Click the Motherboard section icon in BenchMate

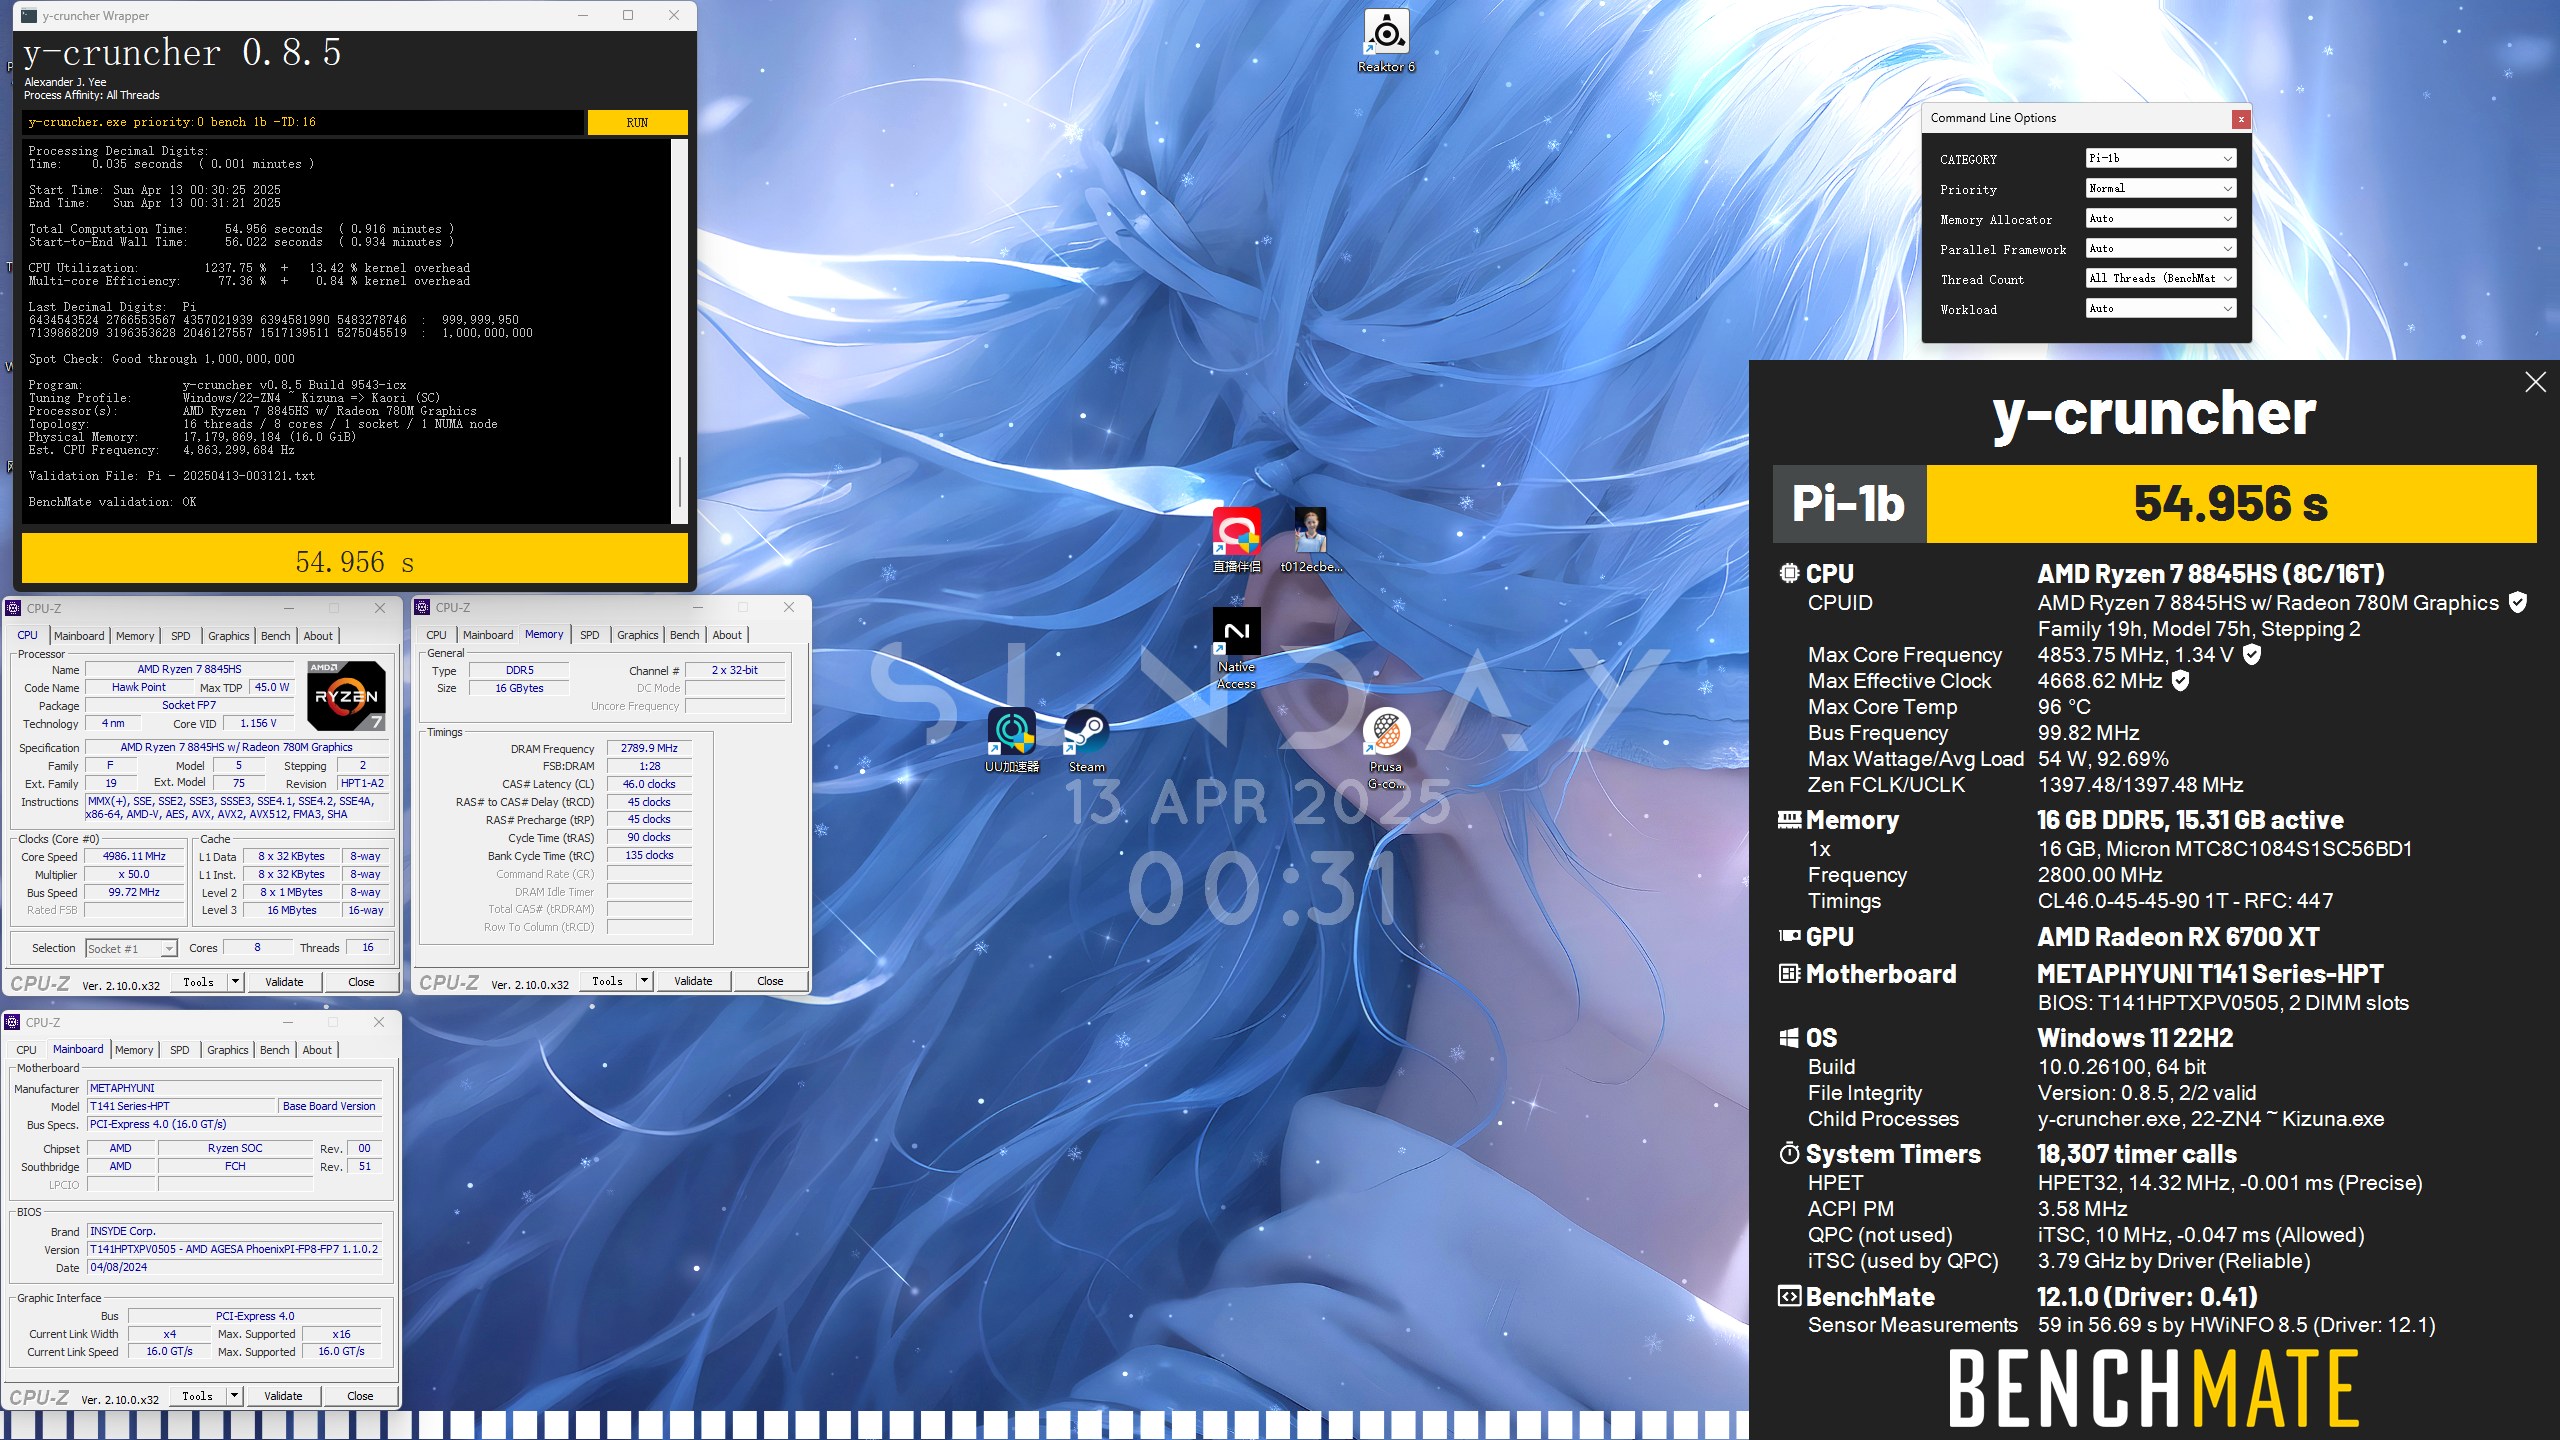pos(1789,973)
